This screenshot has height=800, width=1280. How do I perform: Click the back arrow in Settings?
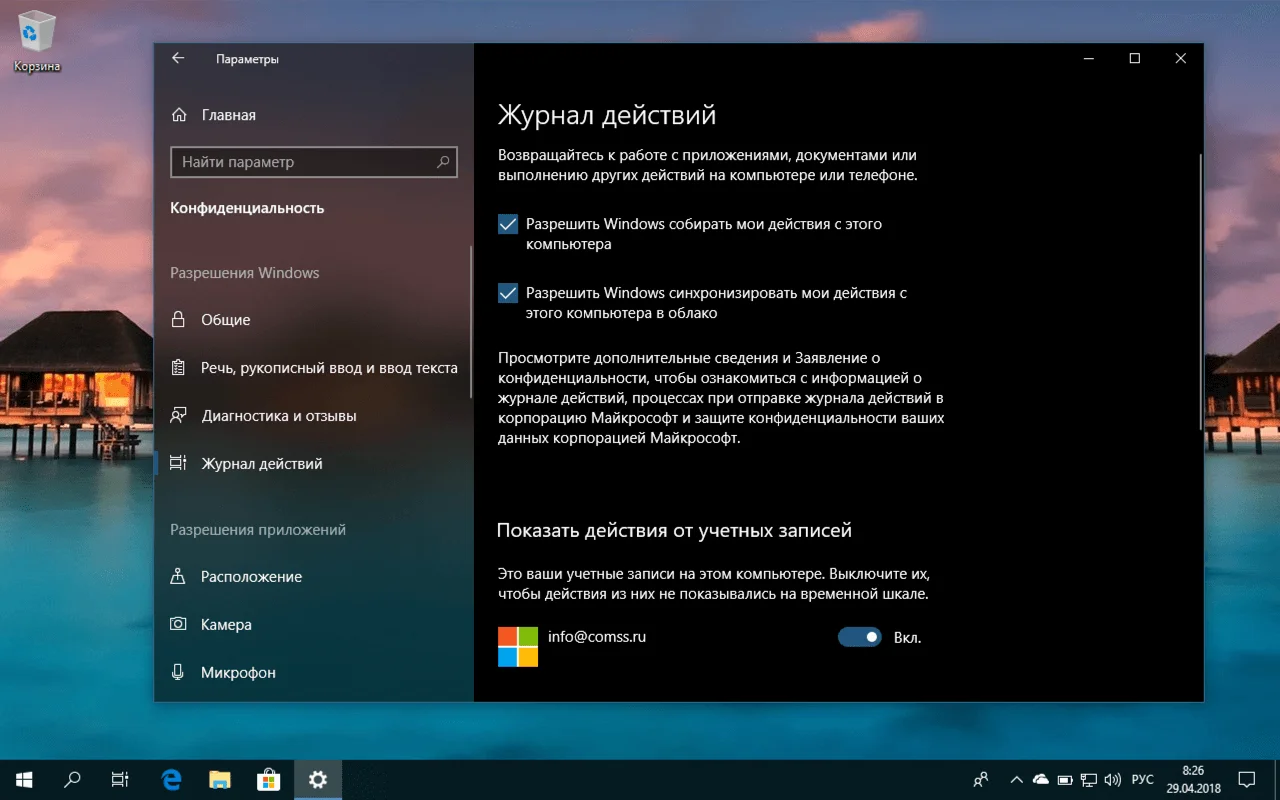coord(178,59)
